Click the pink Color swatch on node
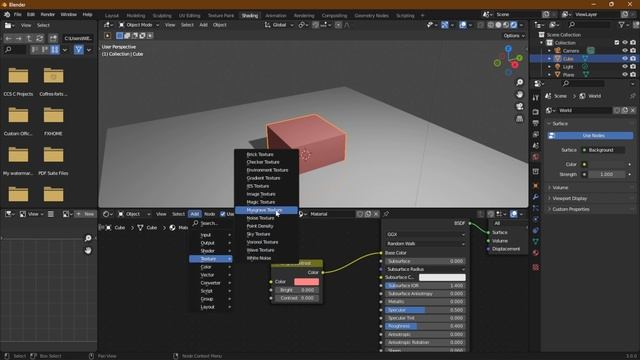 tap(307, 282)
